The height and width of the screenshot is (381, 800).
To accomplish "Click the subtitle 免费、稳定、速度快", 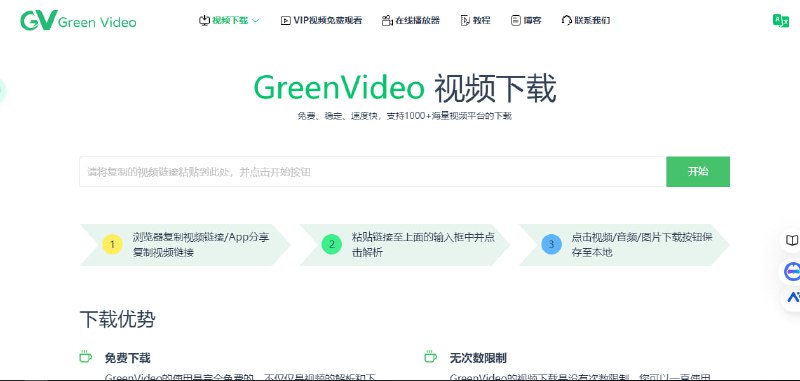I will (338, 116).
